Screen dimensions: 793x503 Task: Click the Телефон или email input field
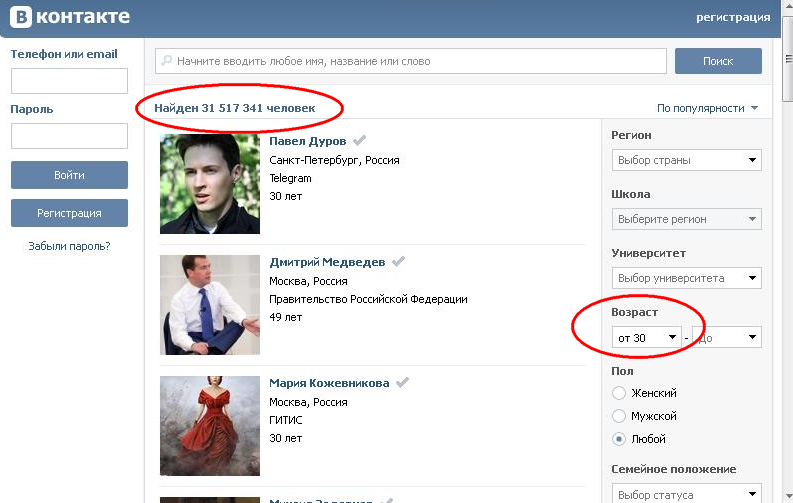point(69,81)
